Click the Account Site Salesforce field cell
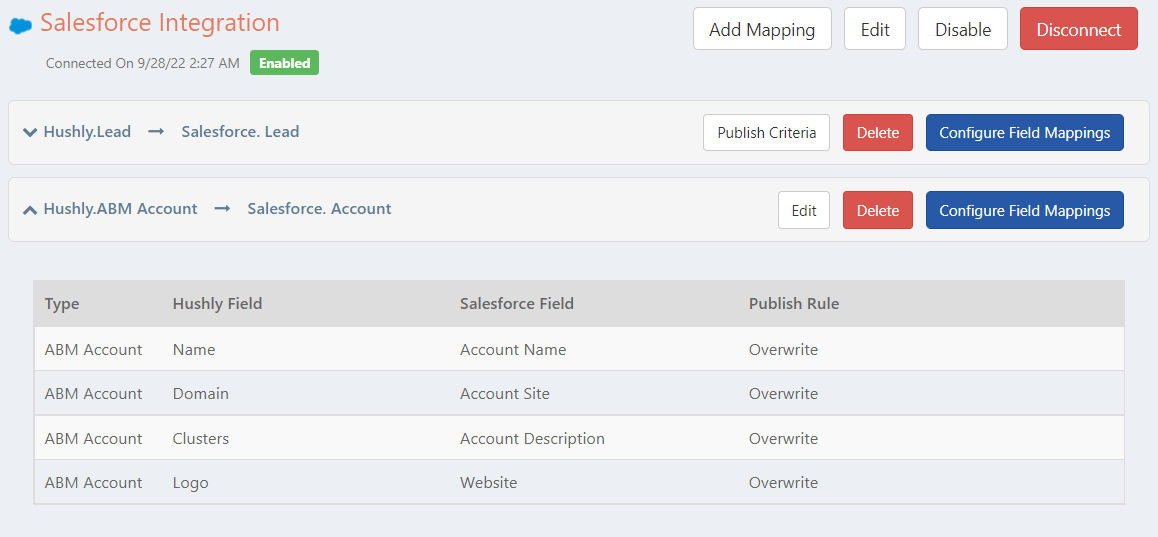This screenshot has width=1158, height=537. [505, 394]
